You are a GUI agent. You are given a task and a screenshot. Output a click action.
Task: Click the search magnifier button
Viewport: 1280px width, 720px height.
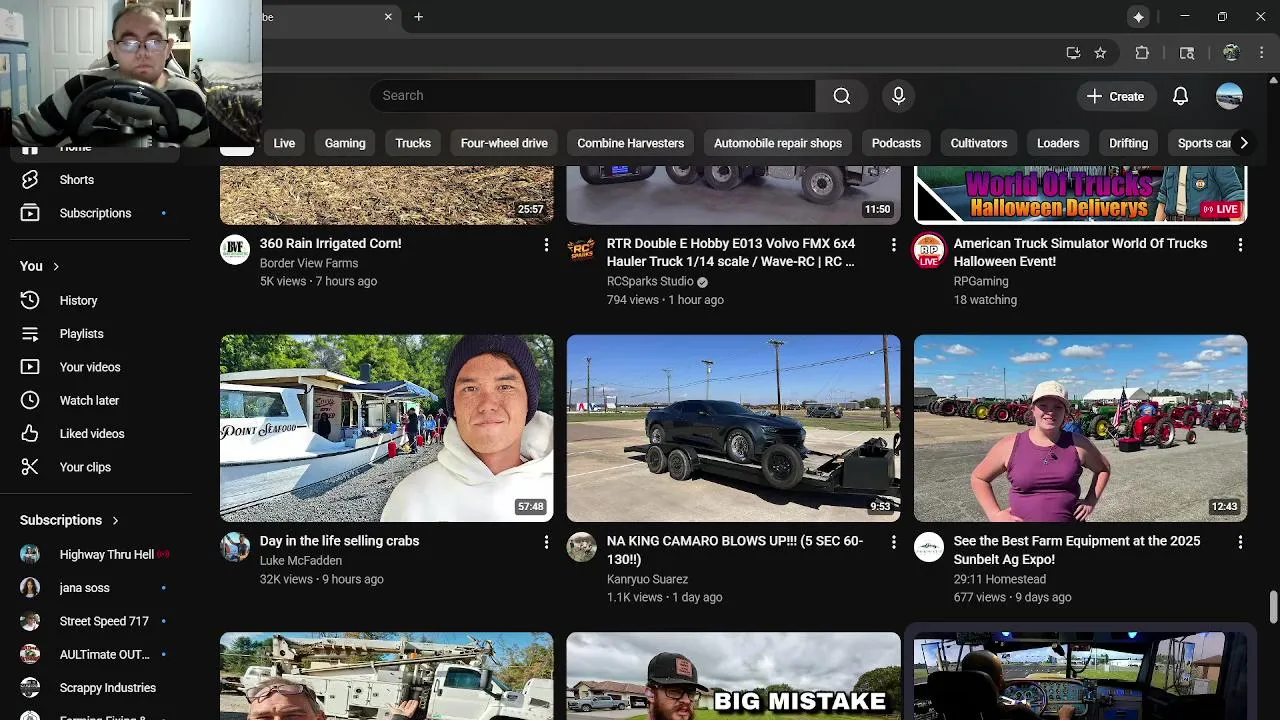842,96
